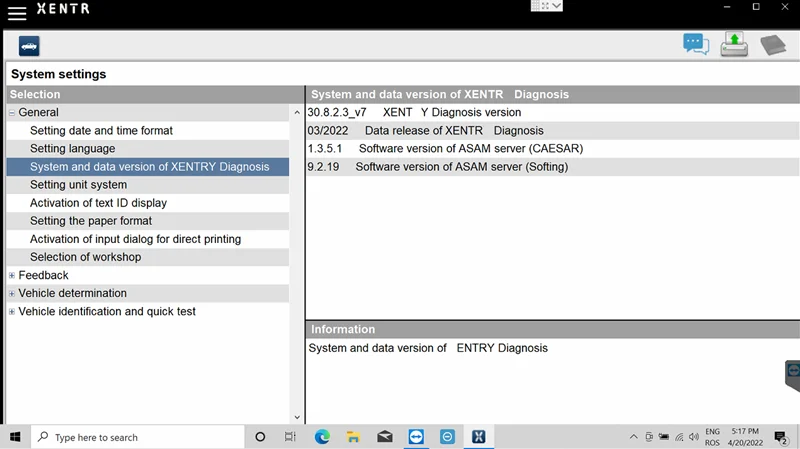Screen dimensions: 800x449
Task: Select Setting date and time format
Action: click(x=147, y=131)
